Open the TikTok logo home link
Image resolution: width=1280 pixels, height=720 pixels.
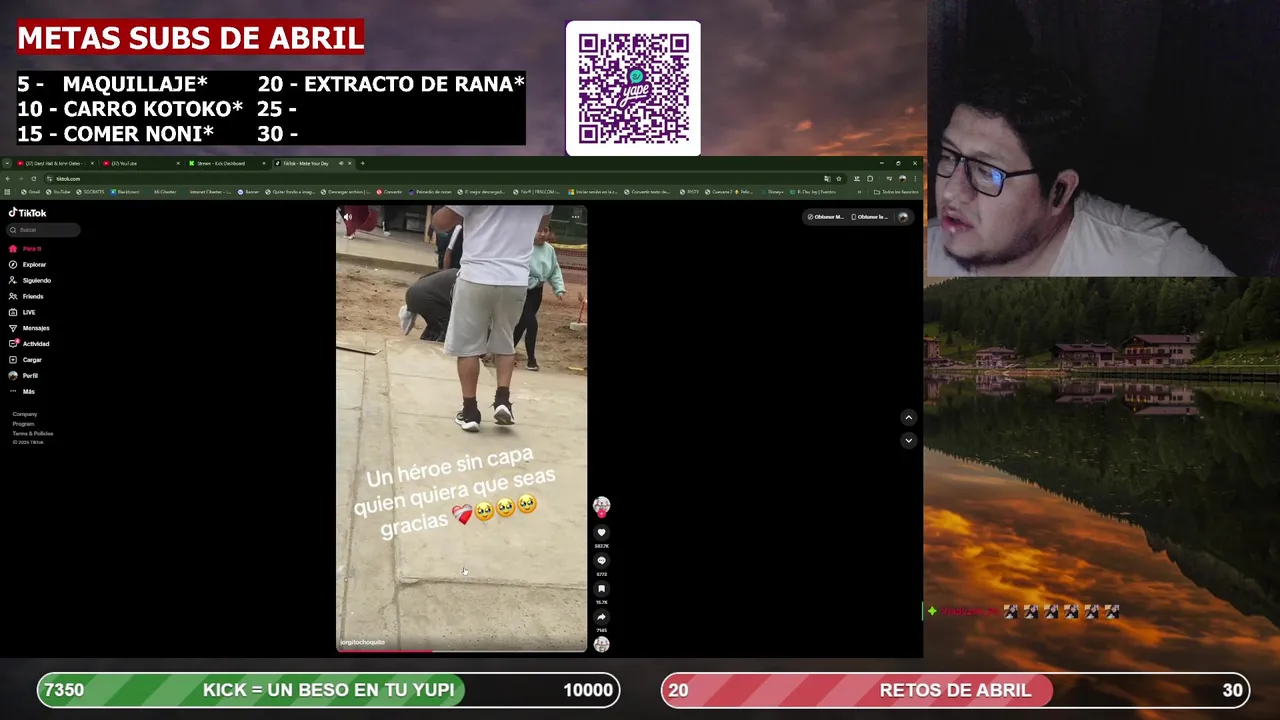pos(27,213)
